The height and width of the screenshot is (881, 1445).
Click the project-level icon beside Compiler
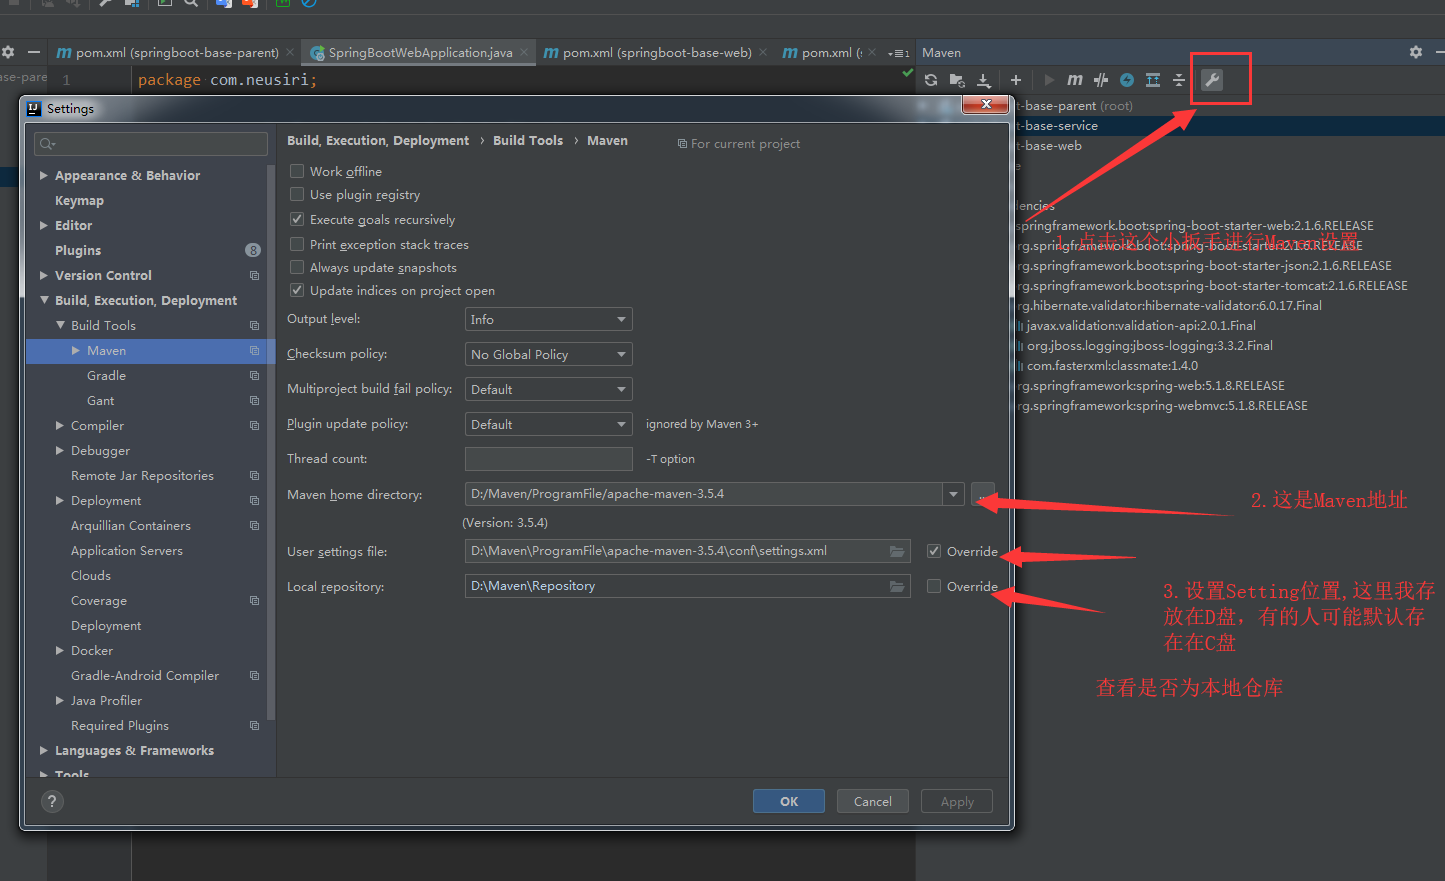[254, 426]
